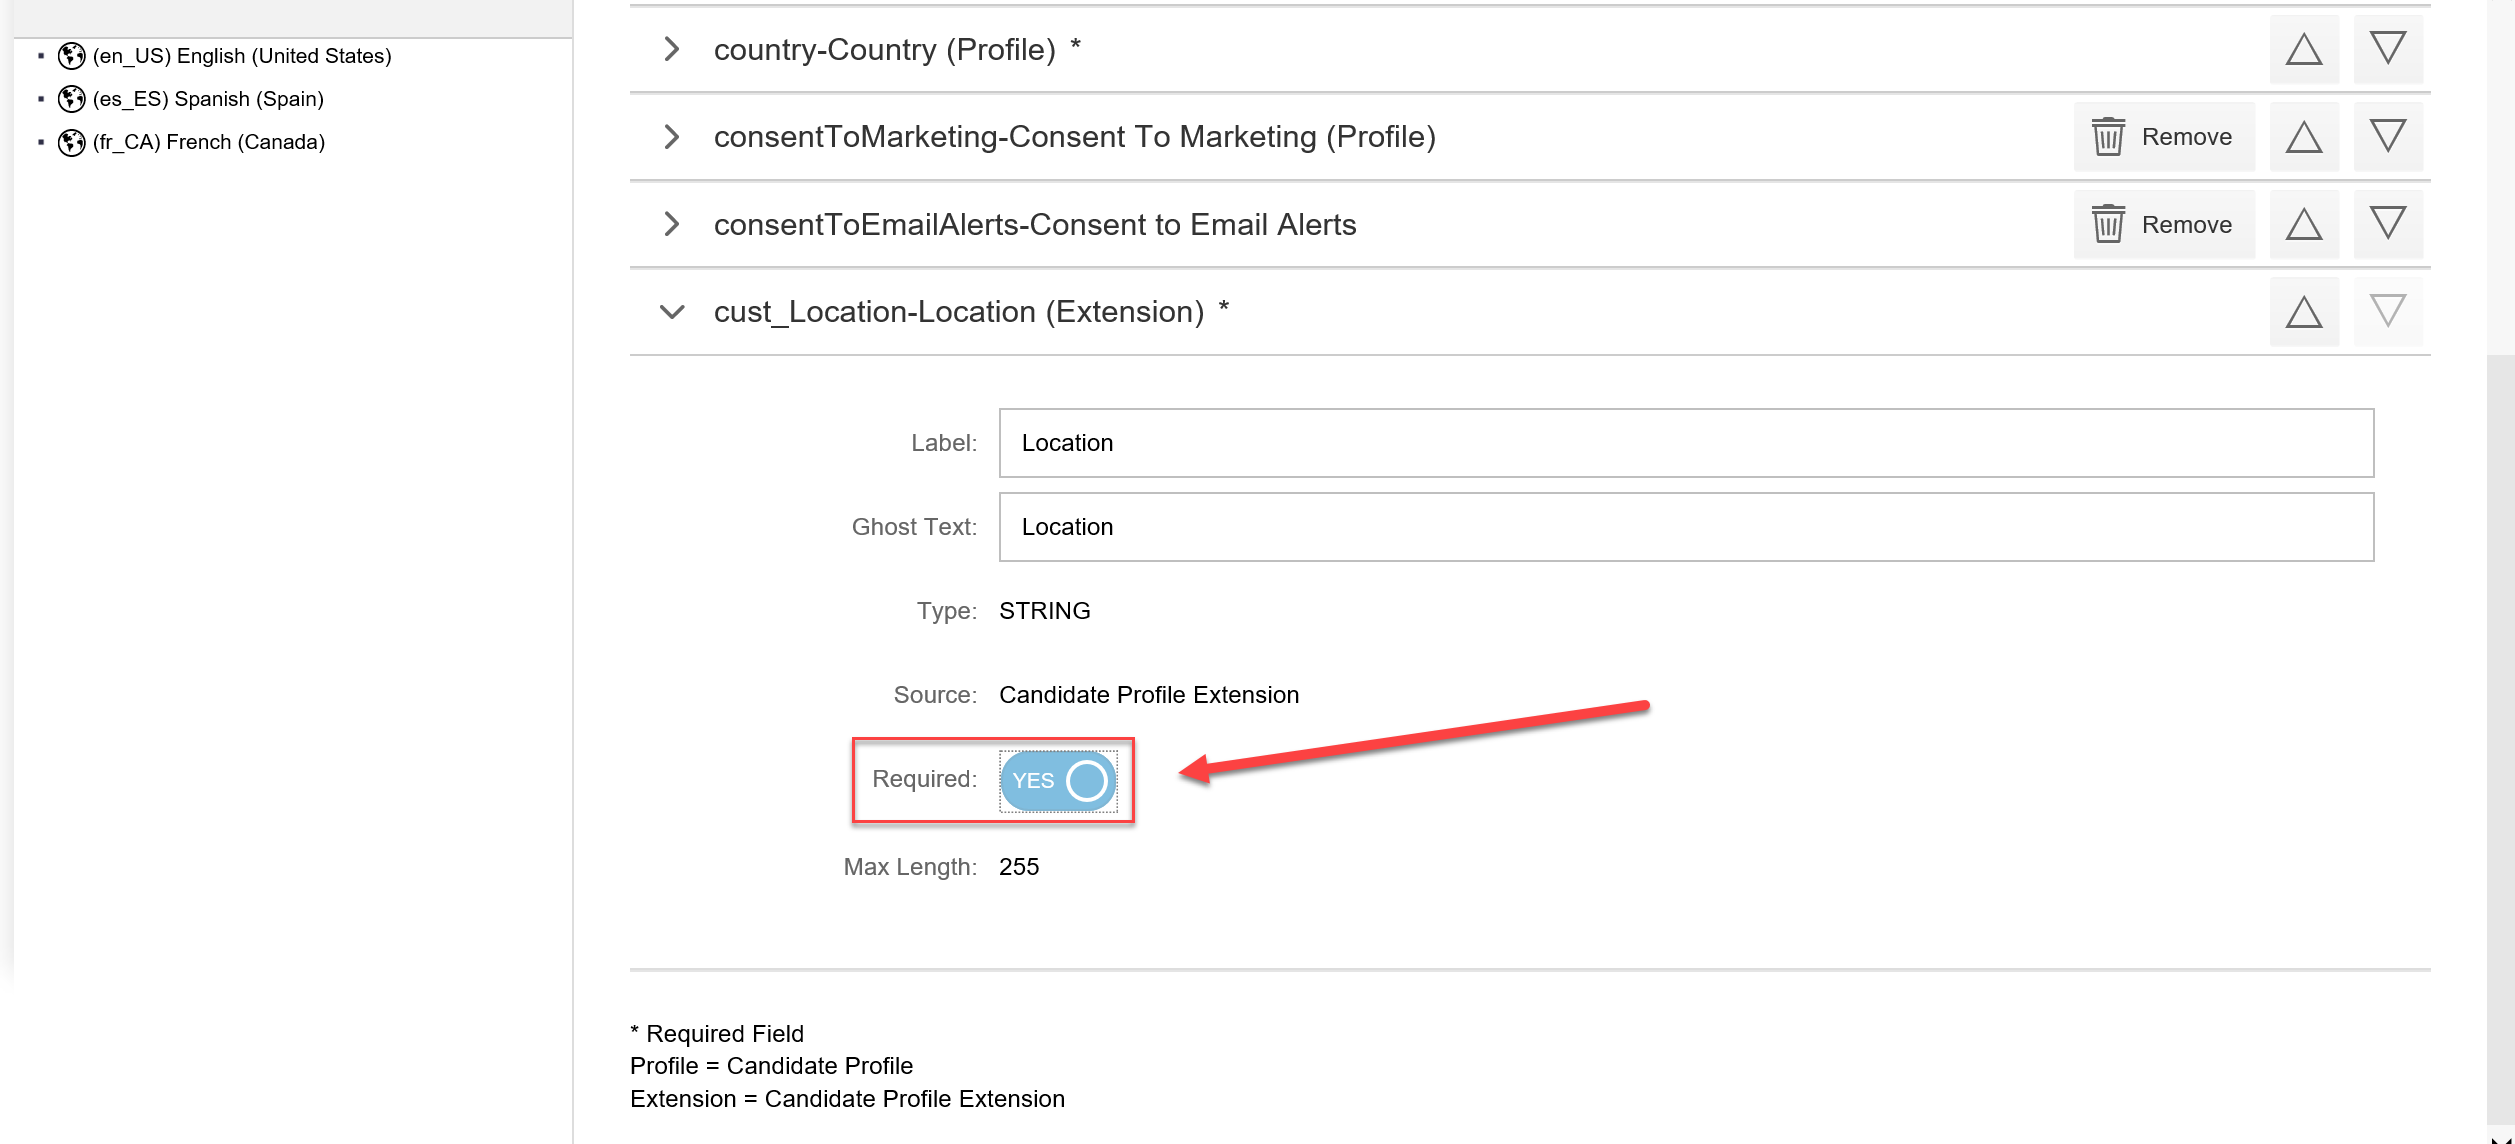Viewport: 2515px width, 1144px height.
Task: Move consentToEmailAlerts field up
Action: [2304, 224]
